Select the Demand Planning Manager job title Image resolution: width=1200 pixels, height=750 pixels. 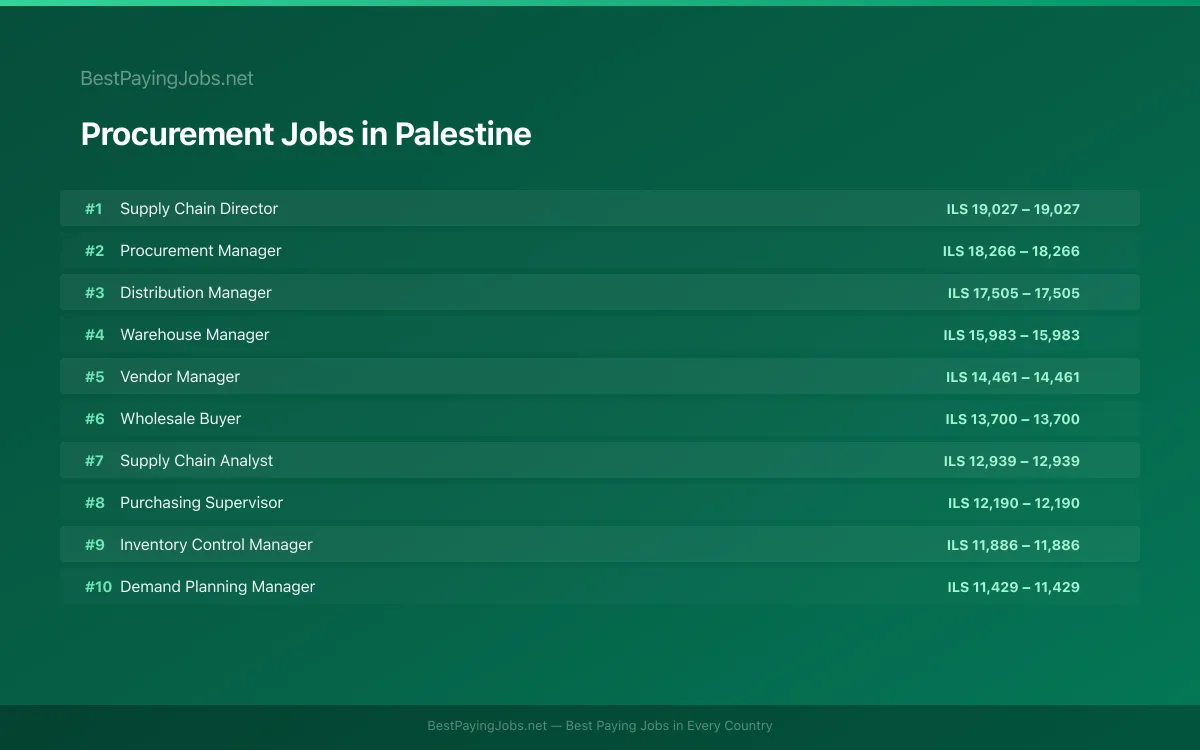[x=218, y=586]
